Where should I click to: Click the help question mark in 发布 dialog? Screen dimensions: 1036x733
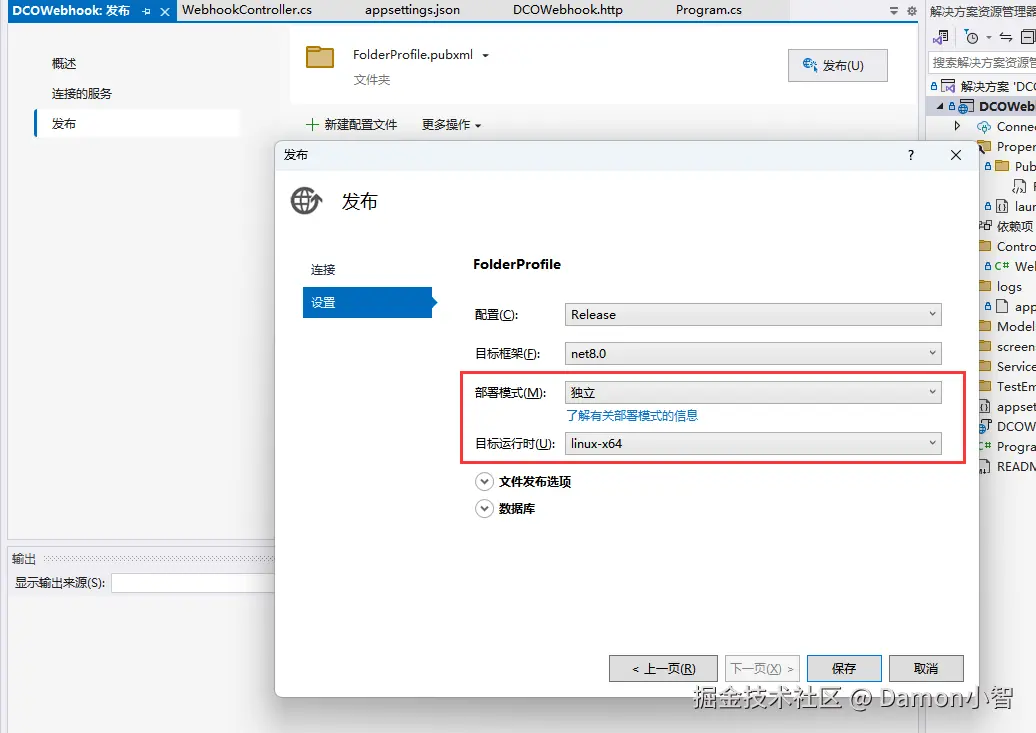click(x=911, y=155)
